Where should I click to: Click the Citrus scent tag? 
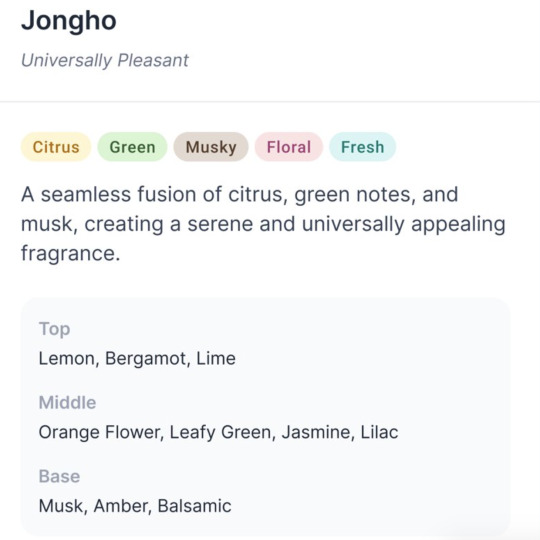(56, 147)
